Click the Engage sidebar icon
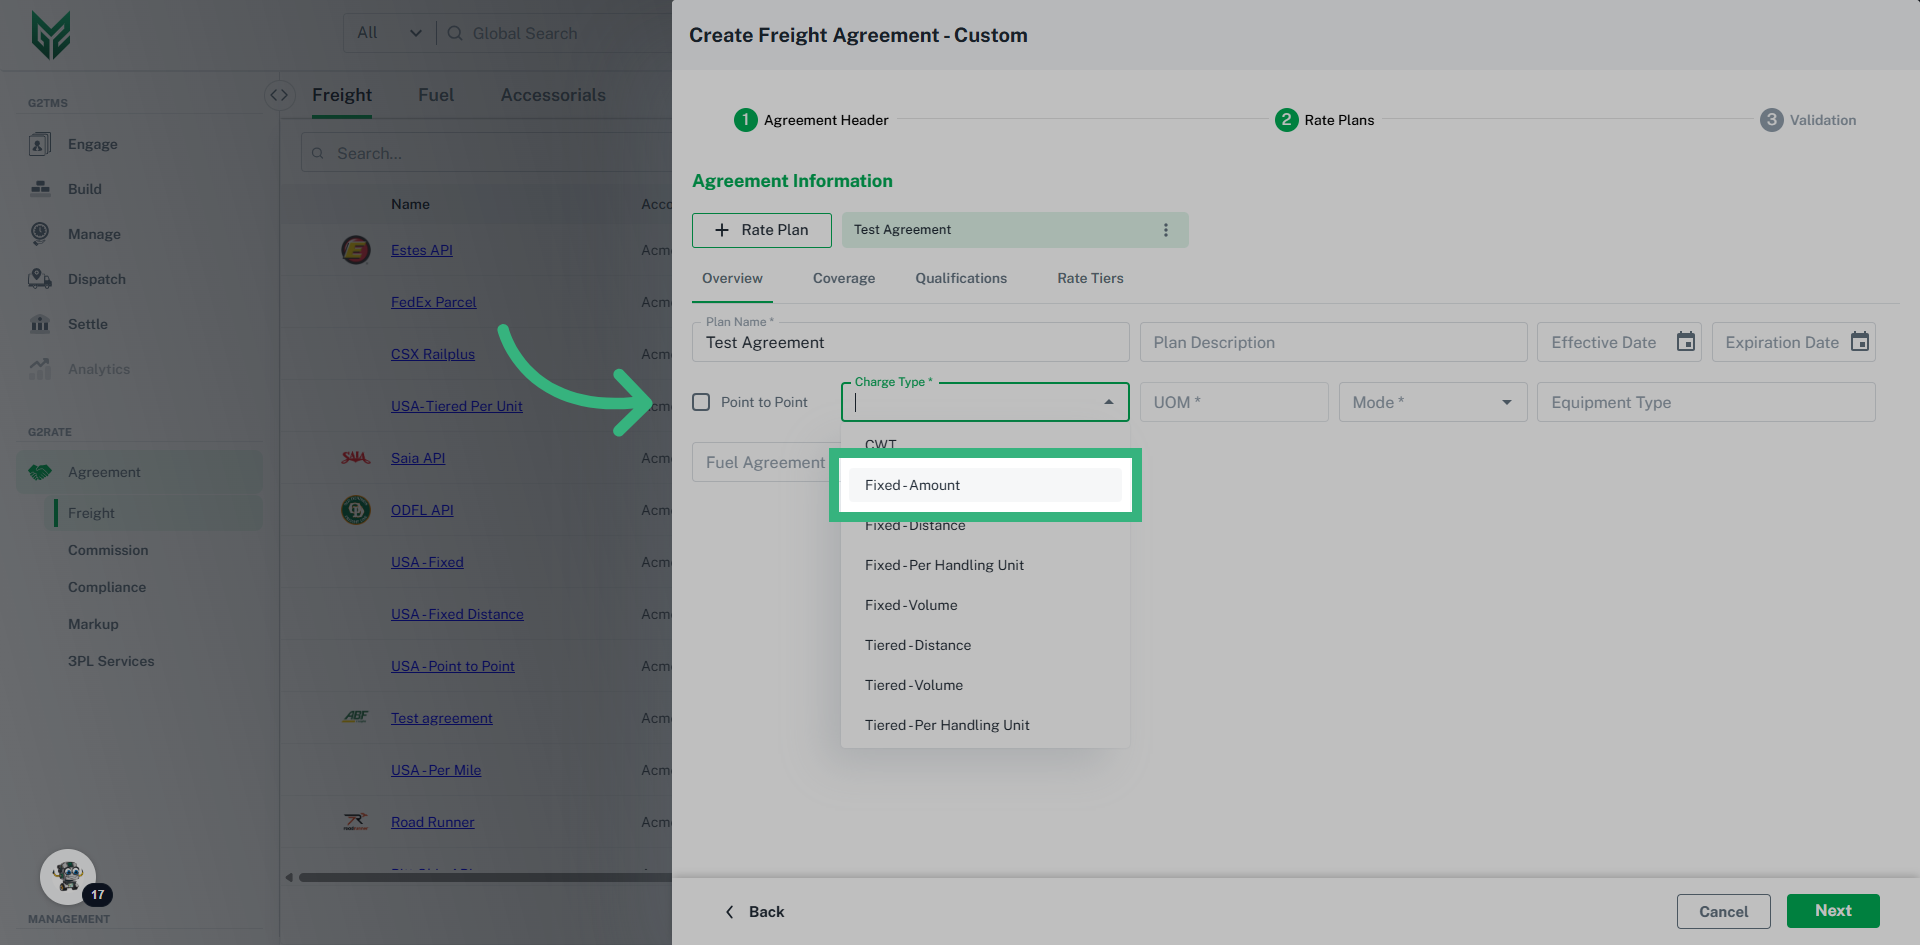The image size is (1920, 945). tap(40, 144)
